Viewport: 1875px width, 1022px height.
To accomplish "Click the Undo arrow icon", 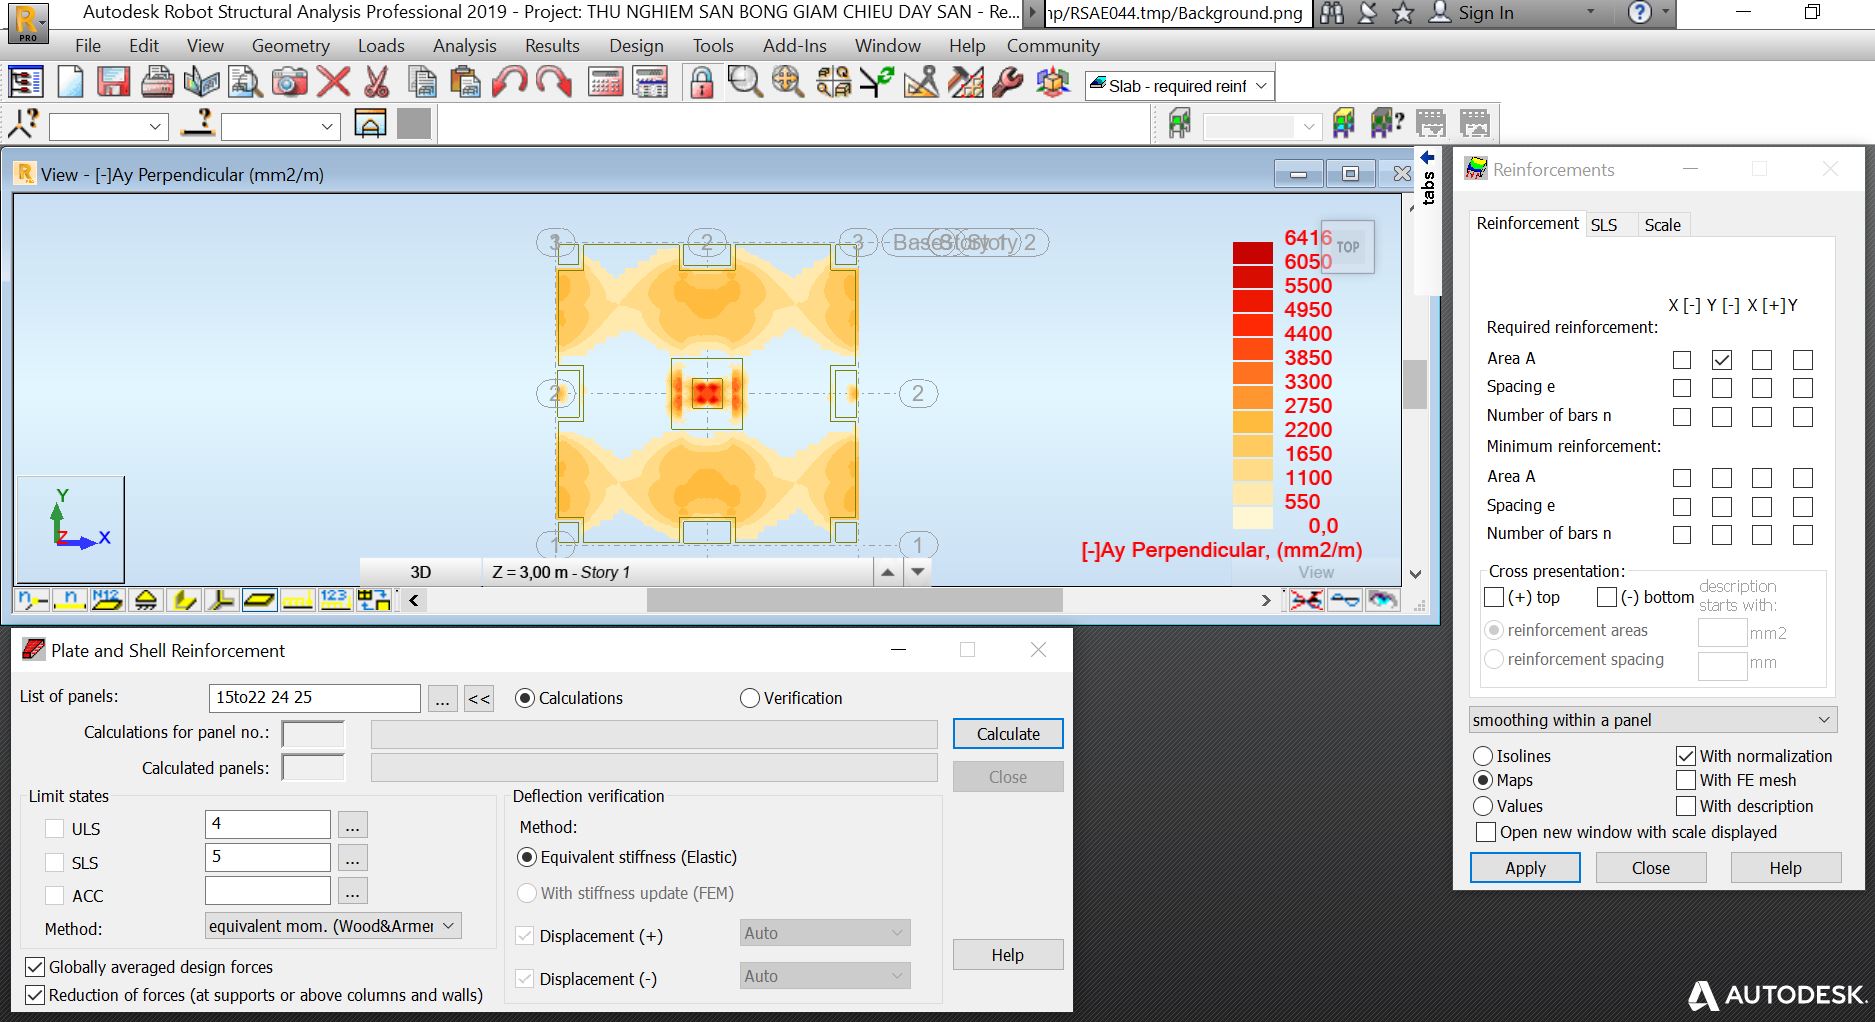I will [509, 83].
